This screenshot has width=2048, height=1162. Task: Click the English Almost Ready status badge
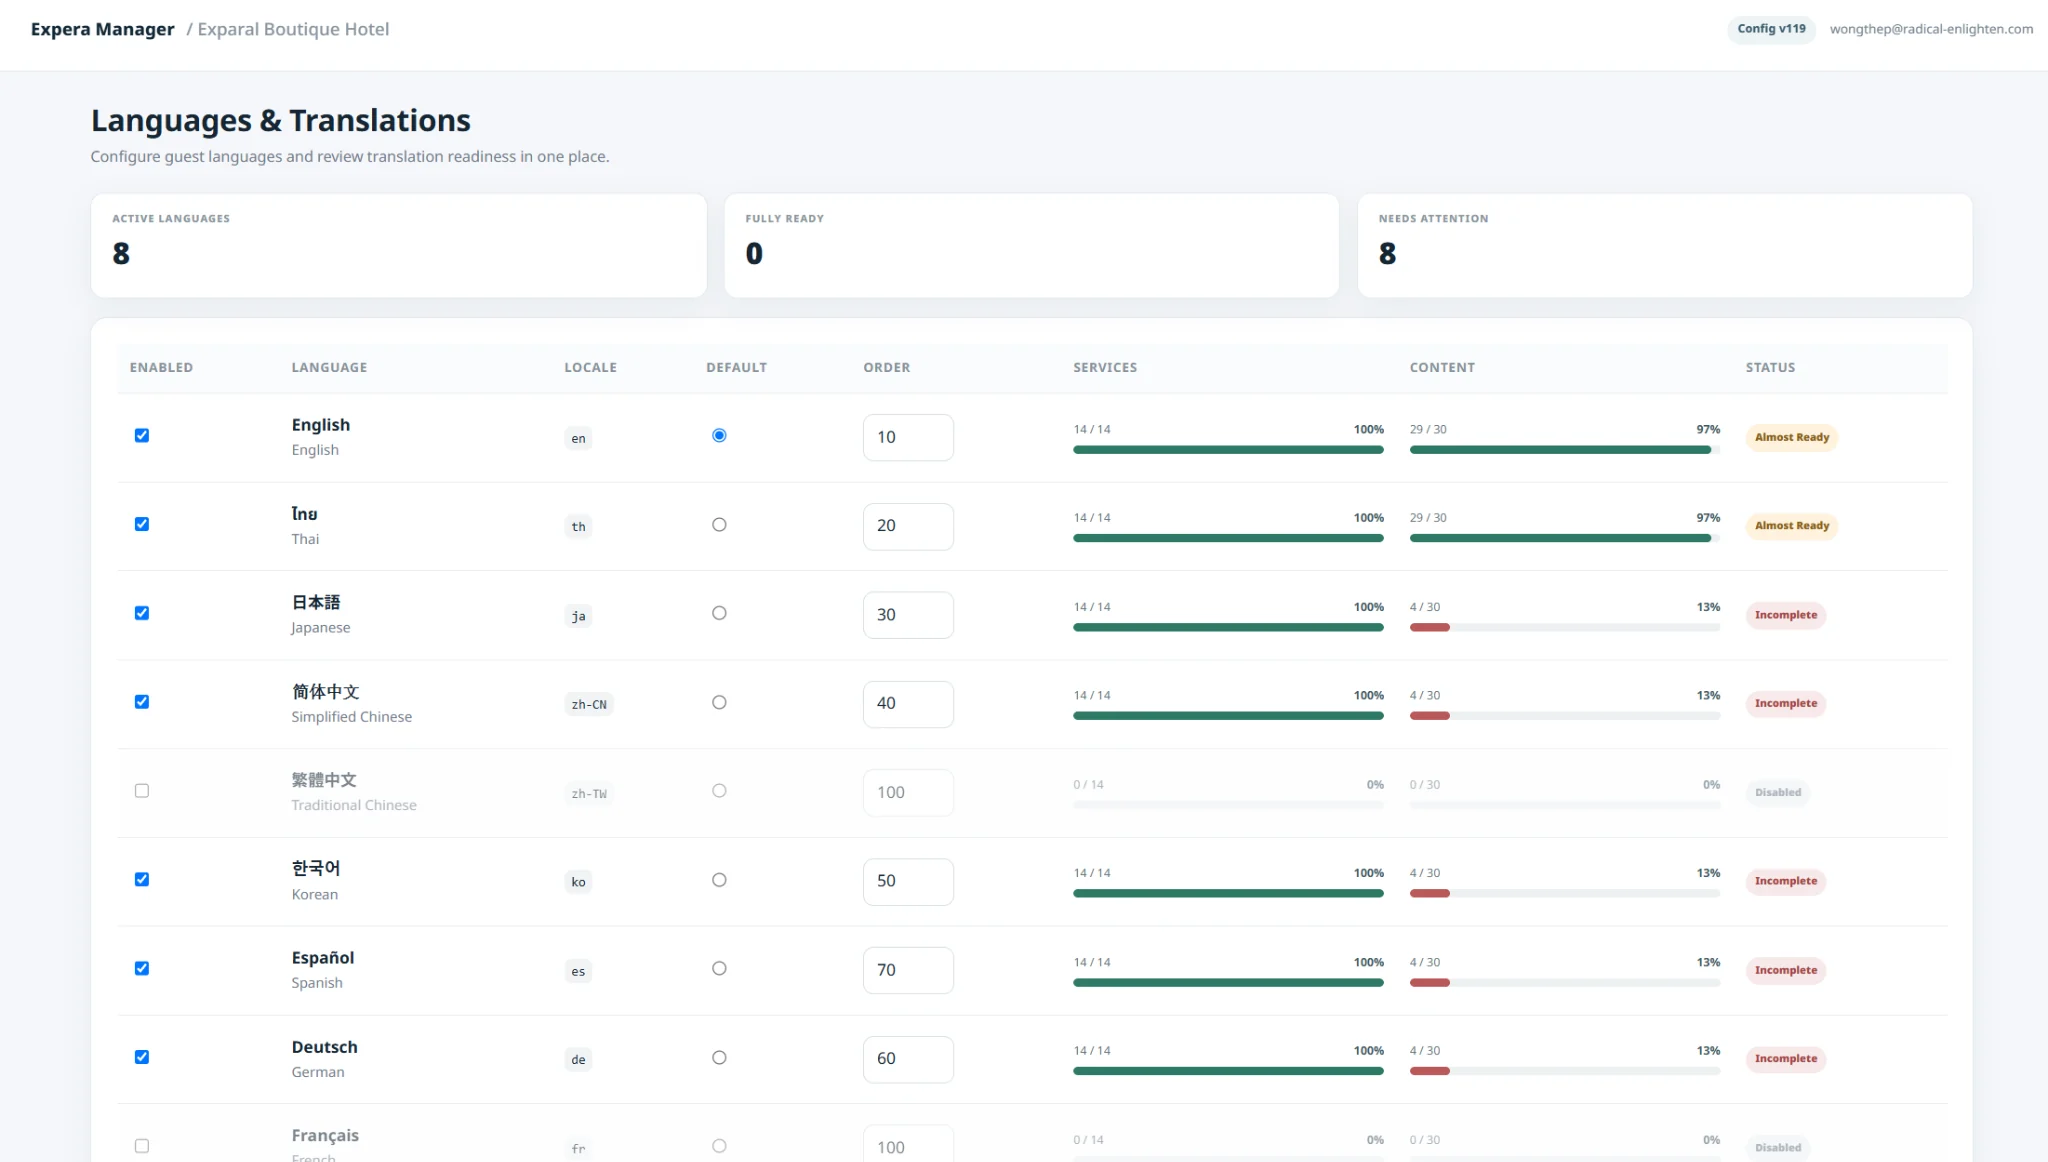click(x=1791, y=437)
